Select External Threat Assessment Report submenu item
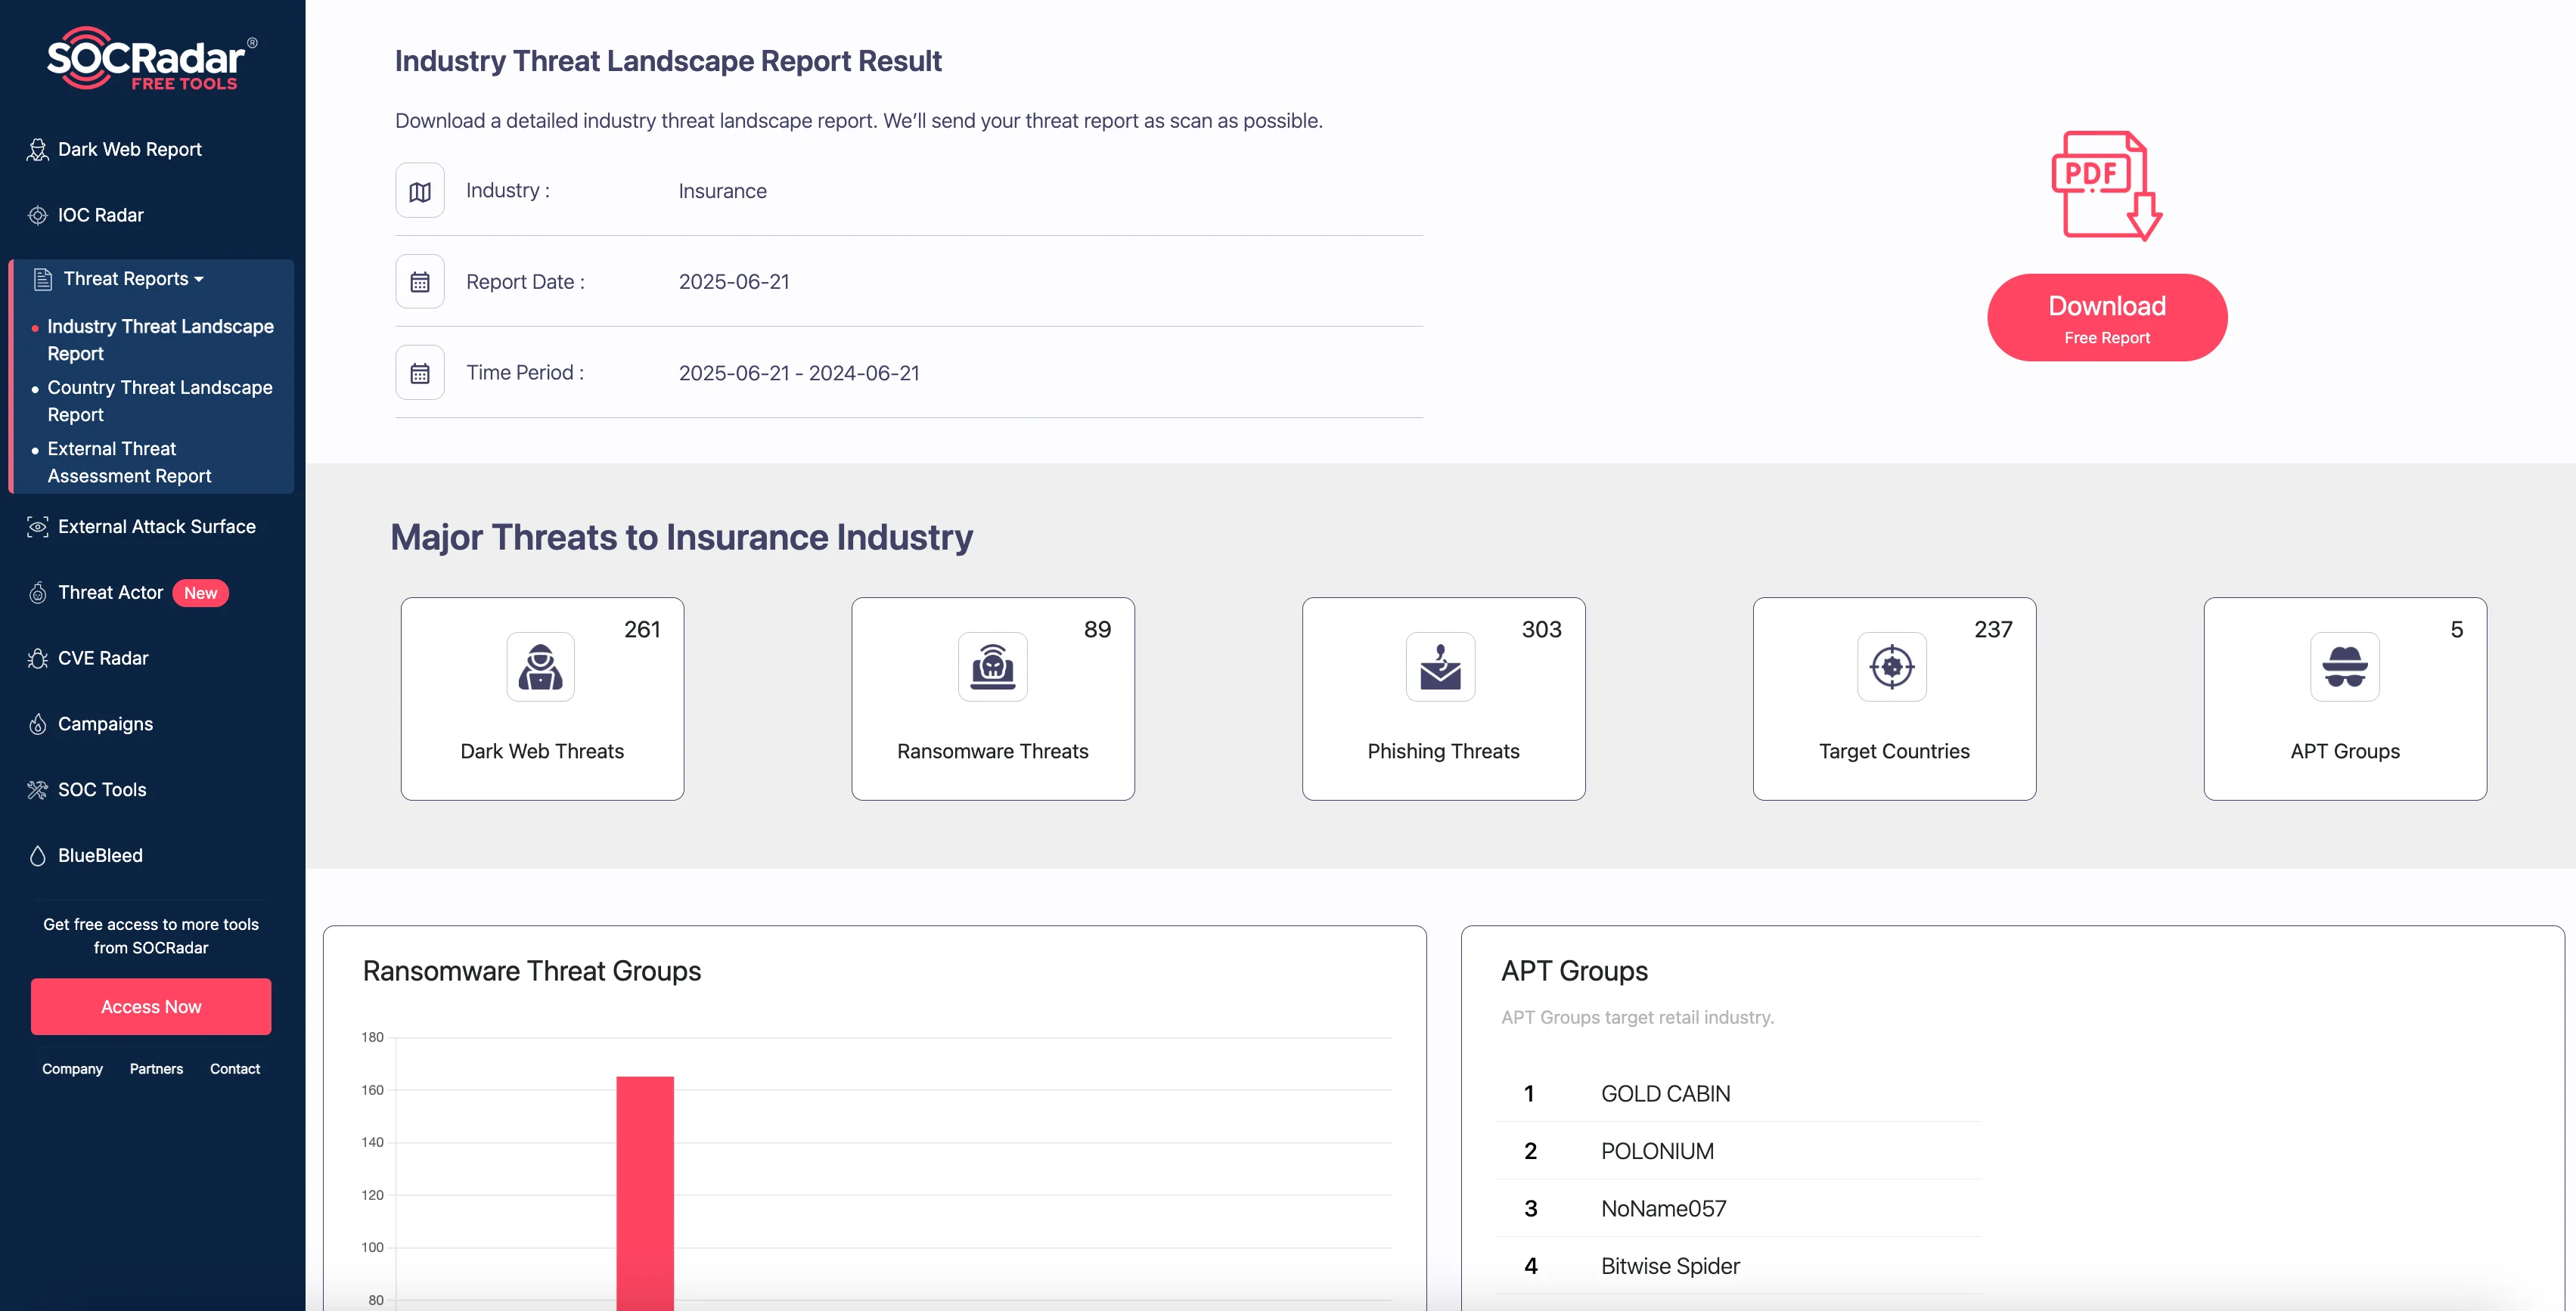 click(x=130, y=463)
